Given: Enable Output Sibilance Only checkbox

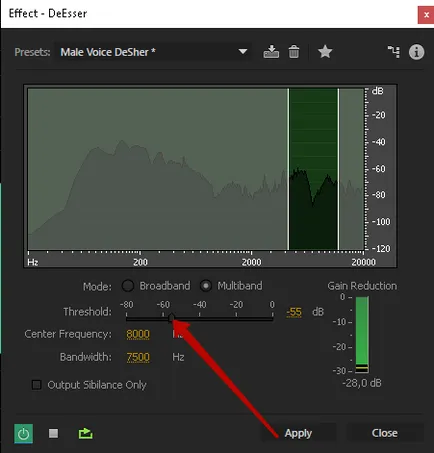Looking at the screenshot, I should click(36, 385).
